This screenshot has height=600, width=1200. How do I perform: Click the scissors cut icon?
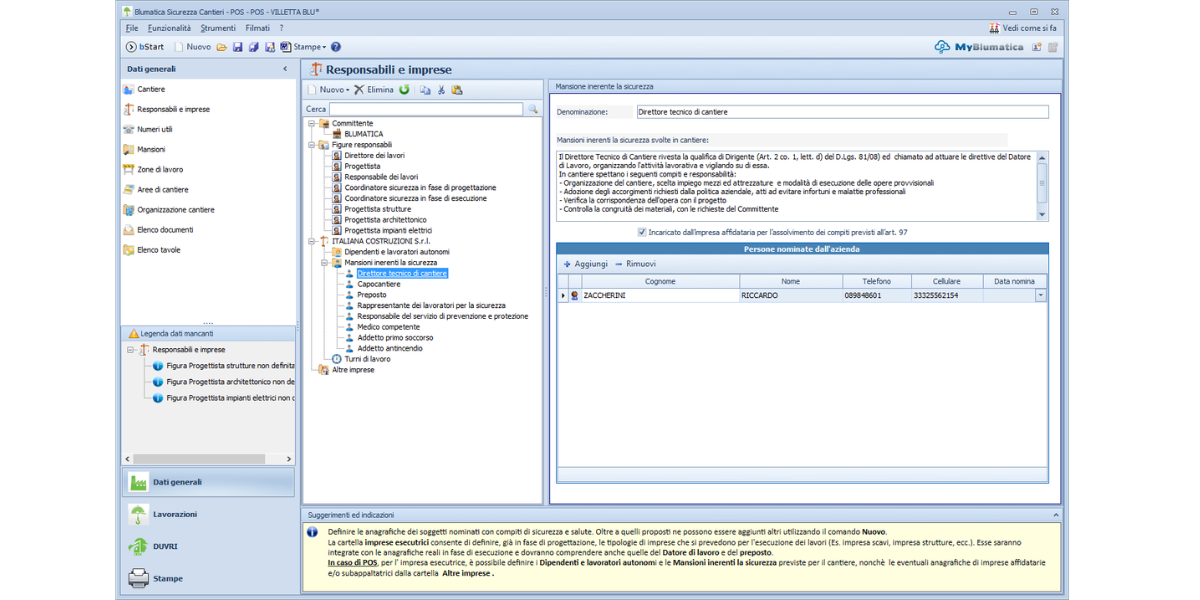click(x=441, y=90)
